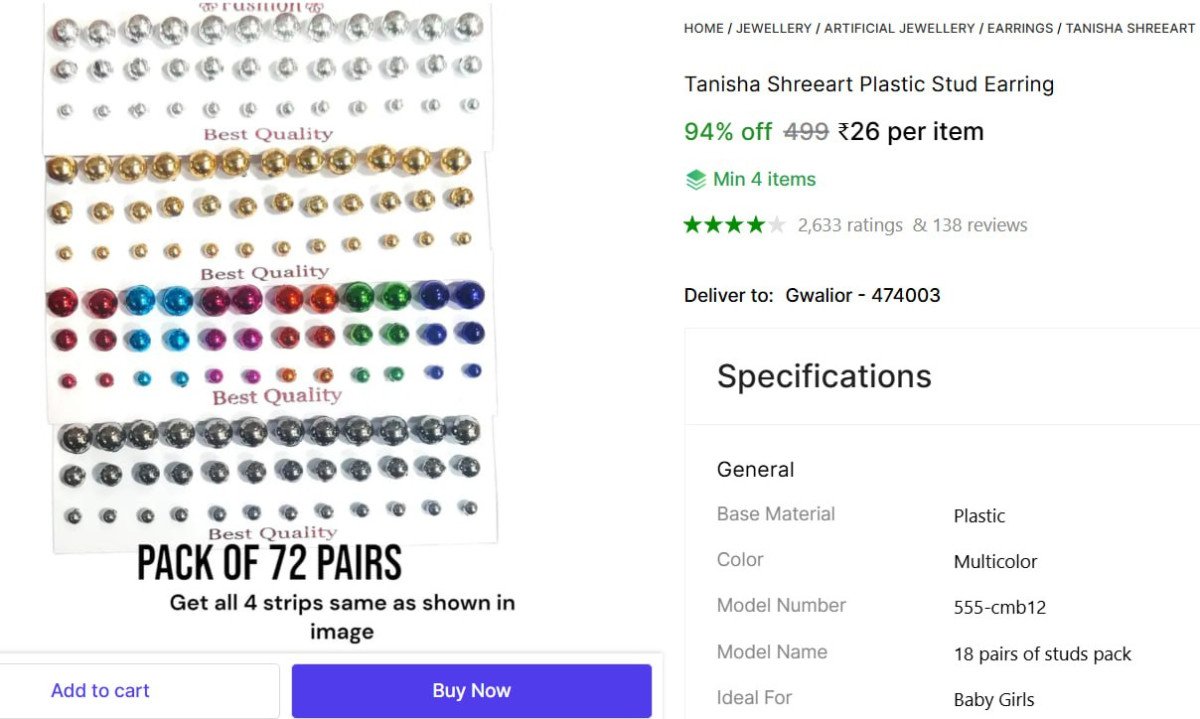
Task: Click the green stacked layers Min items icon
Action: click(696, 180)
